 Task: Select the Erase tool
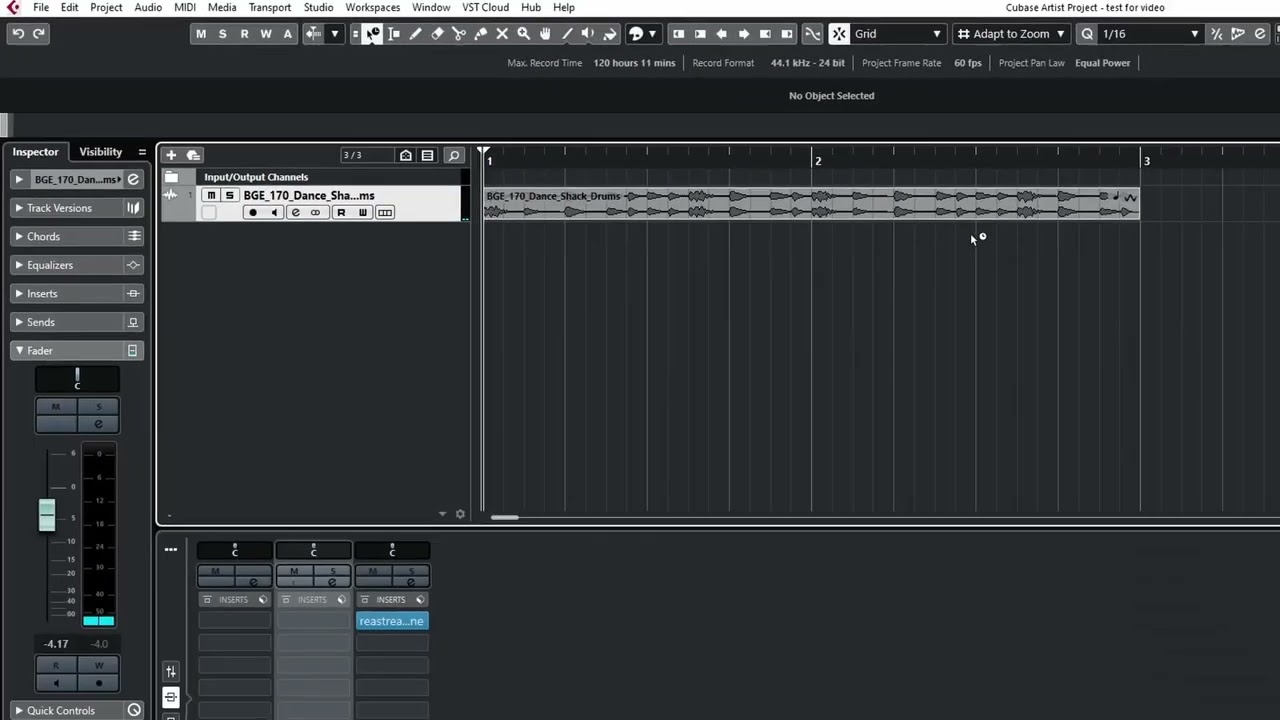[437, 34]
